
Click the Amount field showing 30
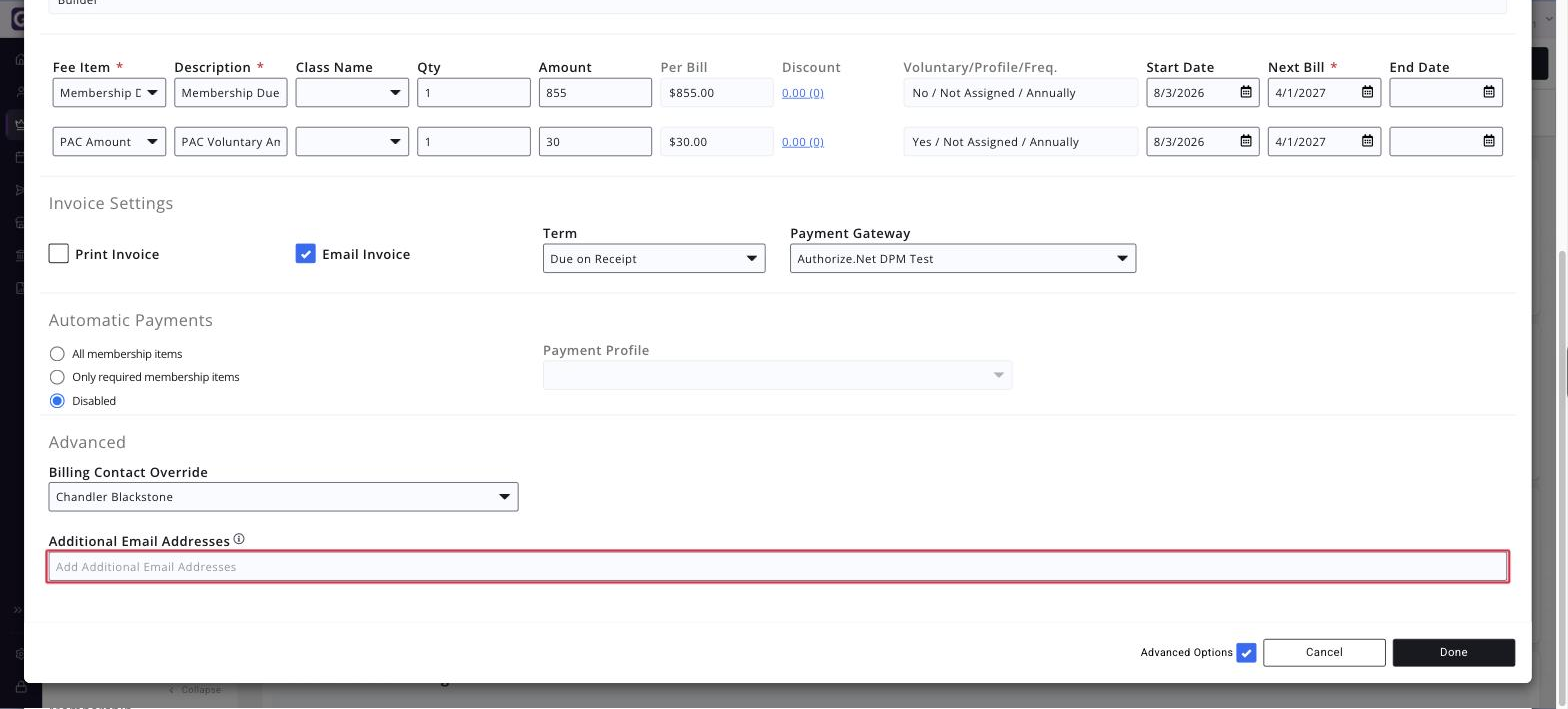595,142
